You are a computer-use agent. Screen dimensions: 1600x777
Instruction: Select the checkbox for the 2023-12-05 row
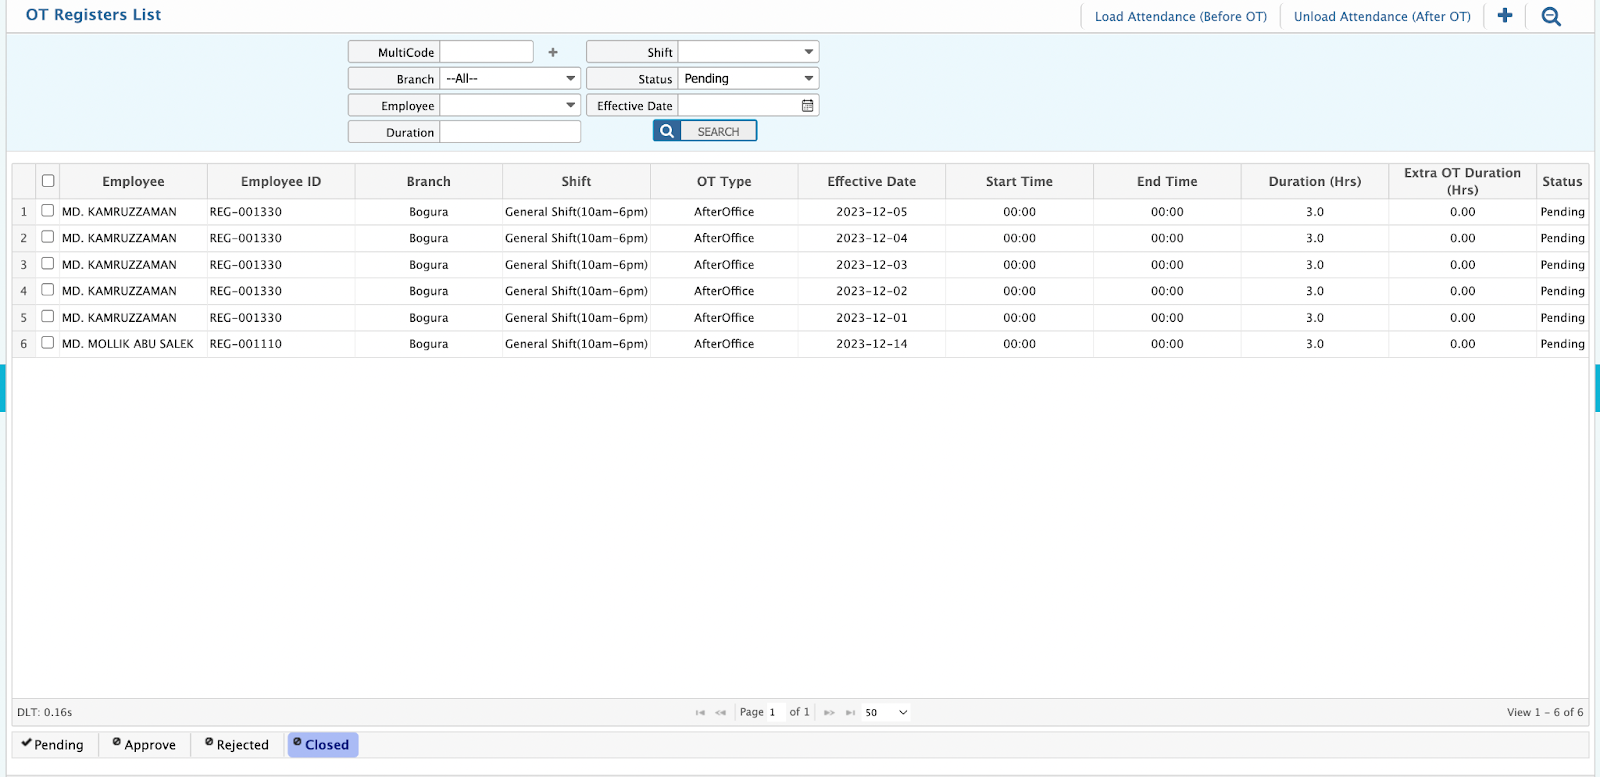tap(48, 211)
